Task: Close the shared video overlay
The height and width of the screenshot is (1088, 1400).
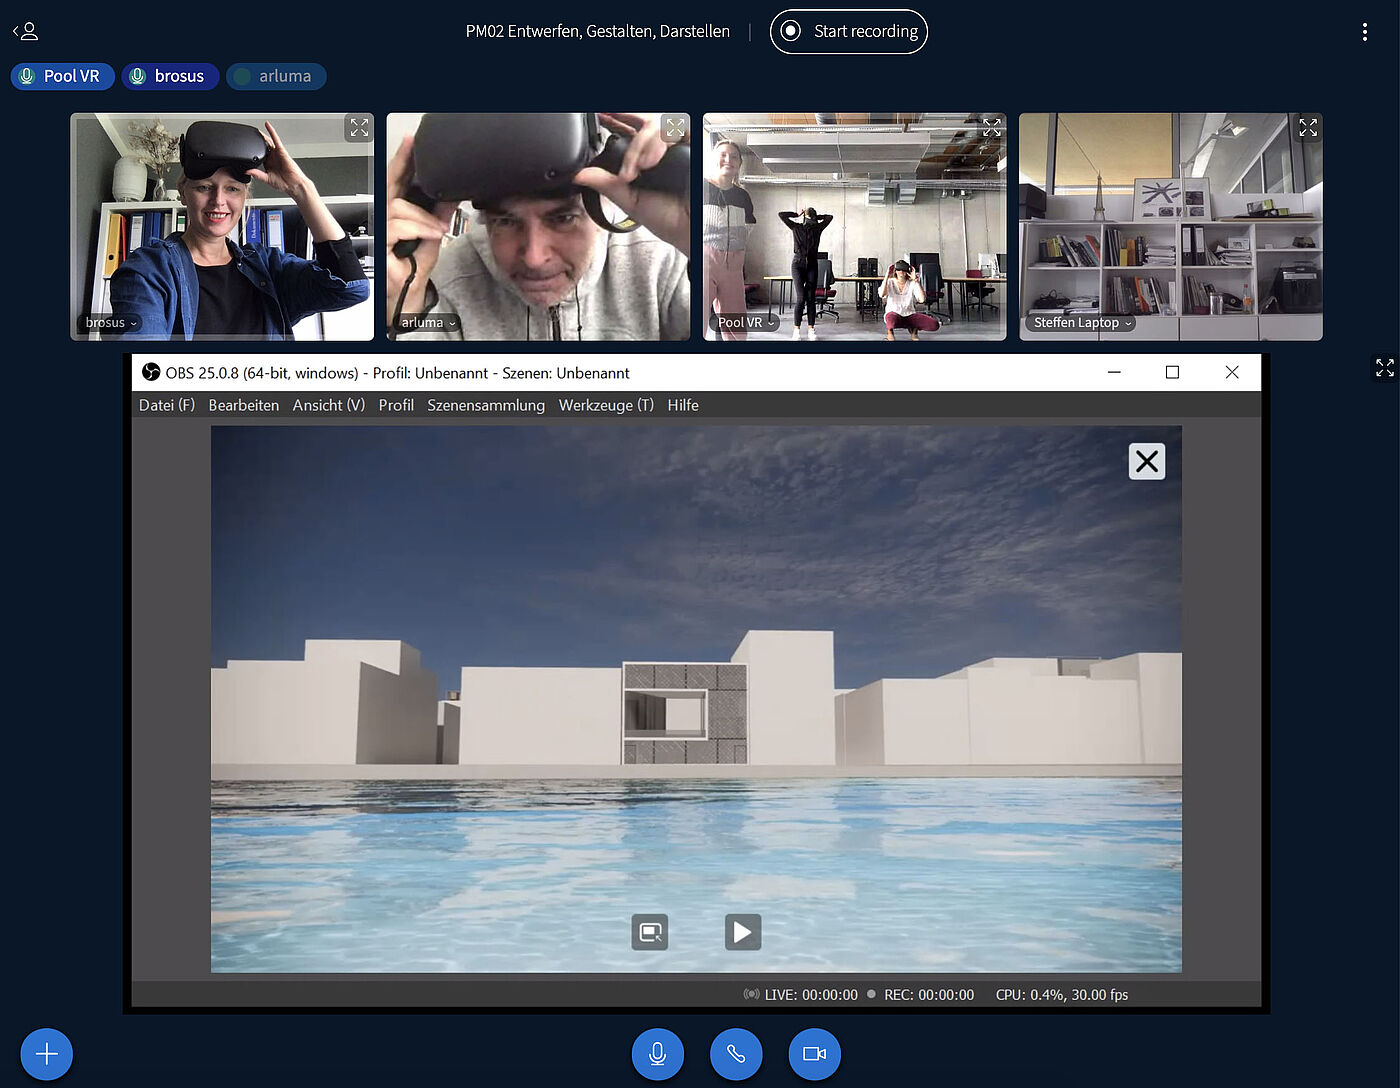Action: (x=1146, y=461)
